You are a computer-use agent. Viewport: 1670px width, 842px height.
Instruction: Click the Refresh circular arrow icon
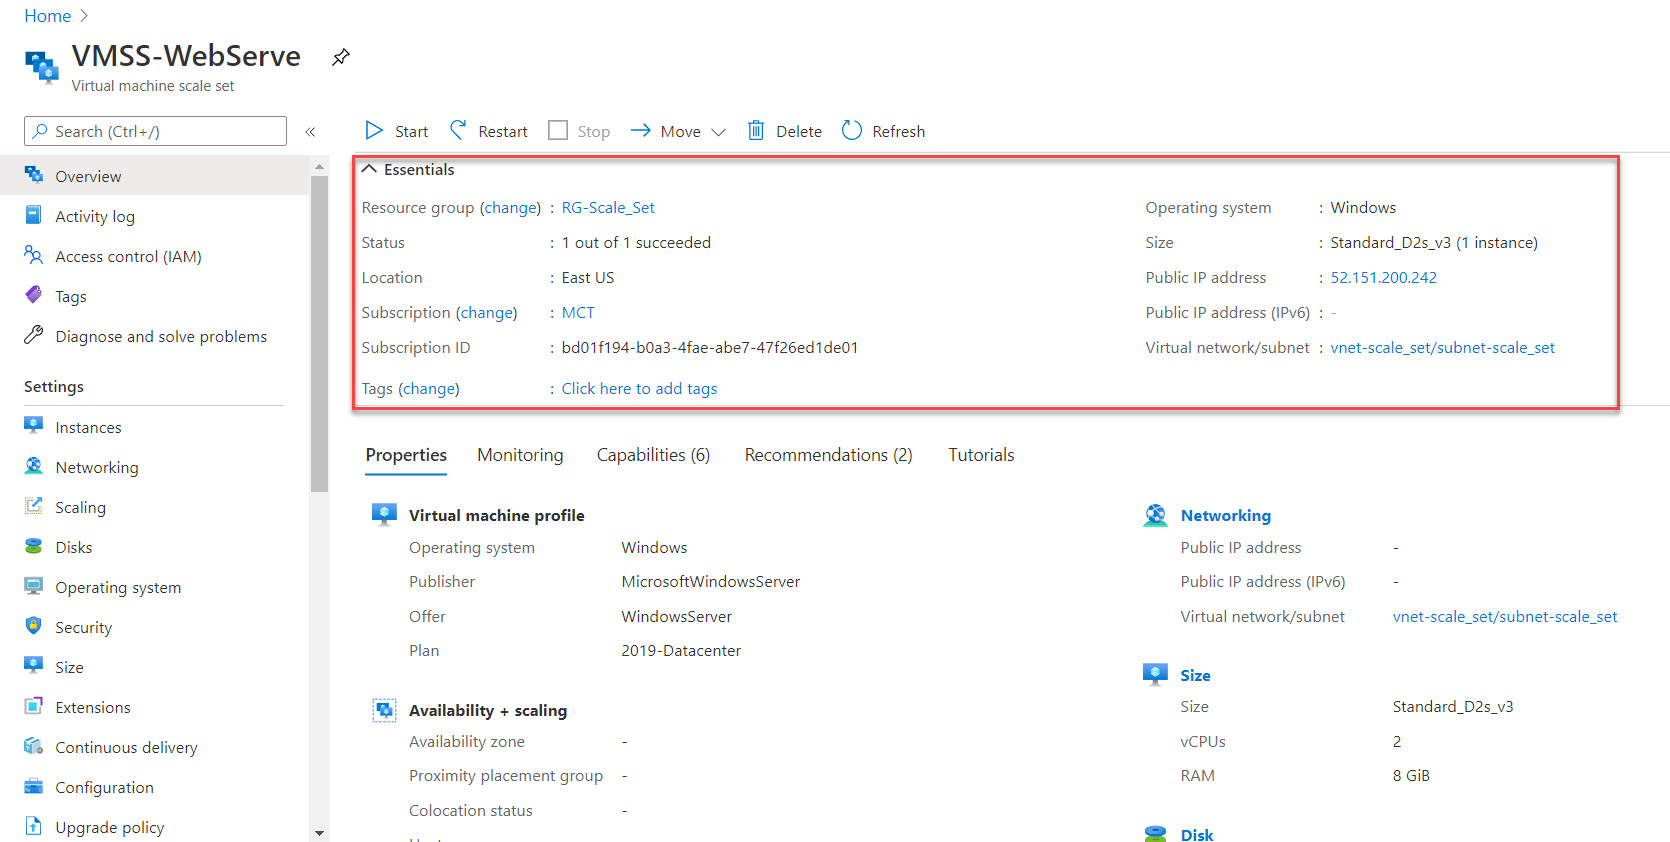[852, 131]
